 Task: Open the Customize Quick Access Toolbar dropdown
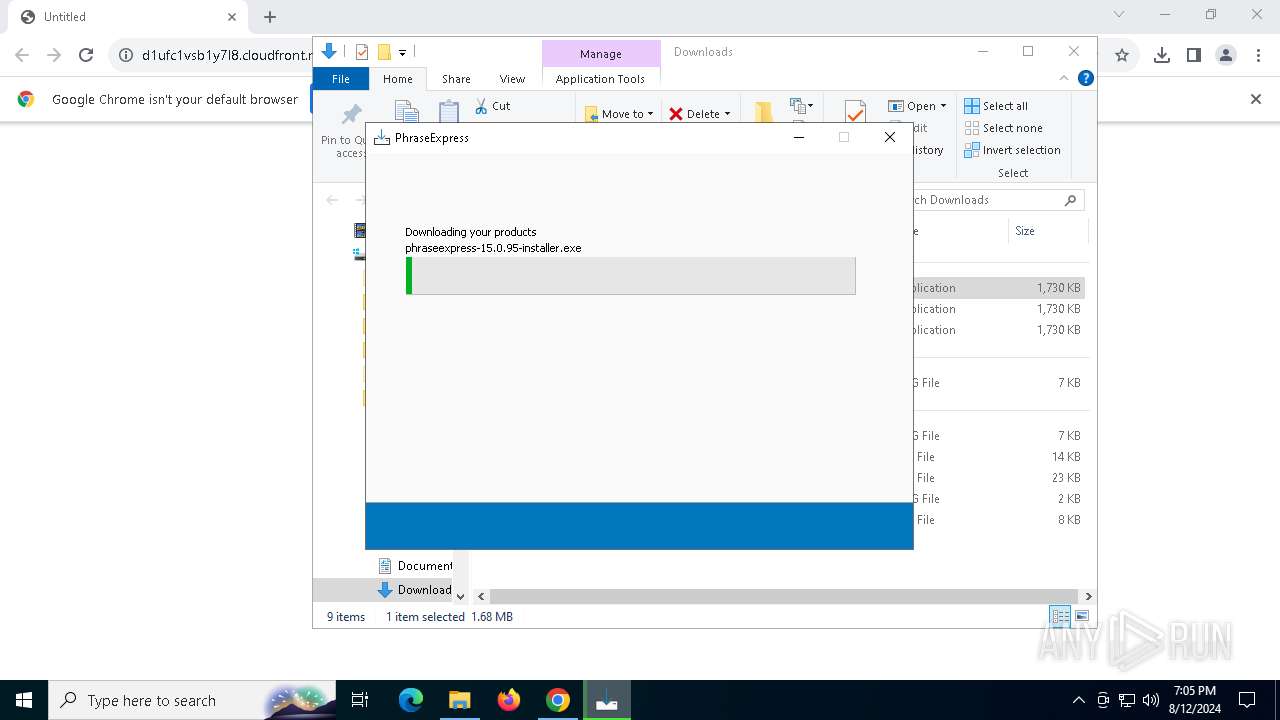[402, 52]
